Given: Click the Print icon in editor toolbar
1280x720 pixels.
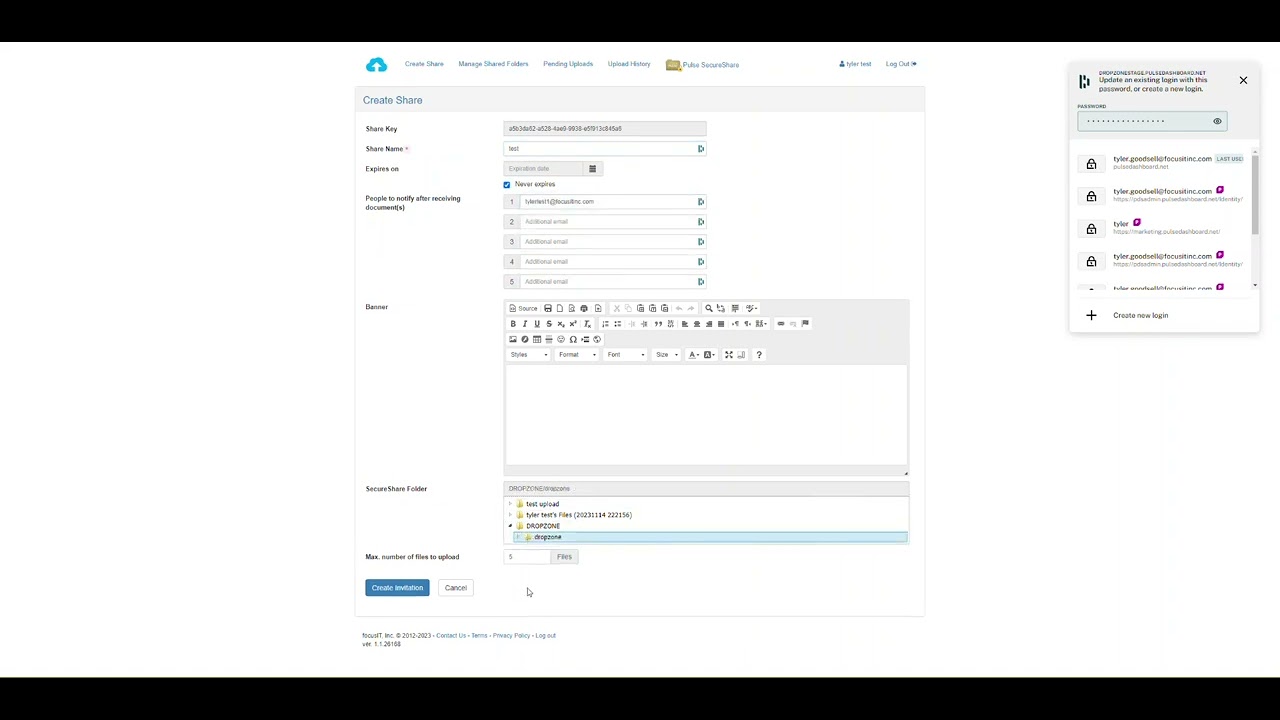Looking at the screenshot, I should coord(584,308).
